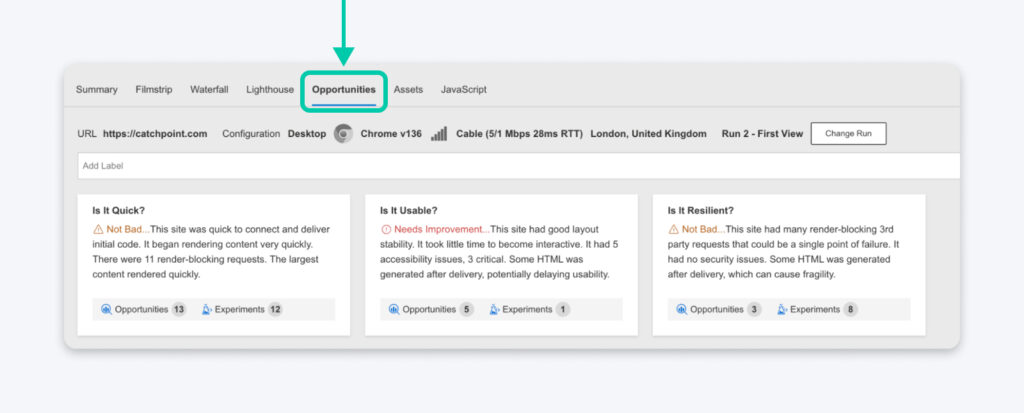1024x413 pixels.
Task: Switch to the JavaScript tab
Action: (464, 89)
